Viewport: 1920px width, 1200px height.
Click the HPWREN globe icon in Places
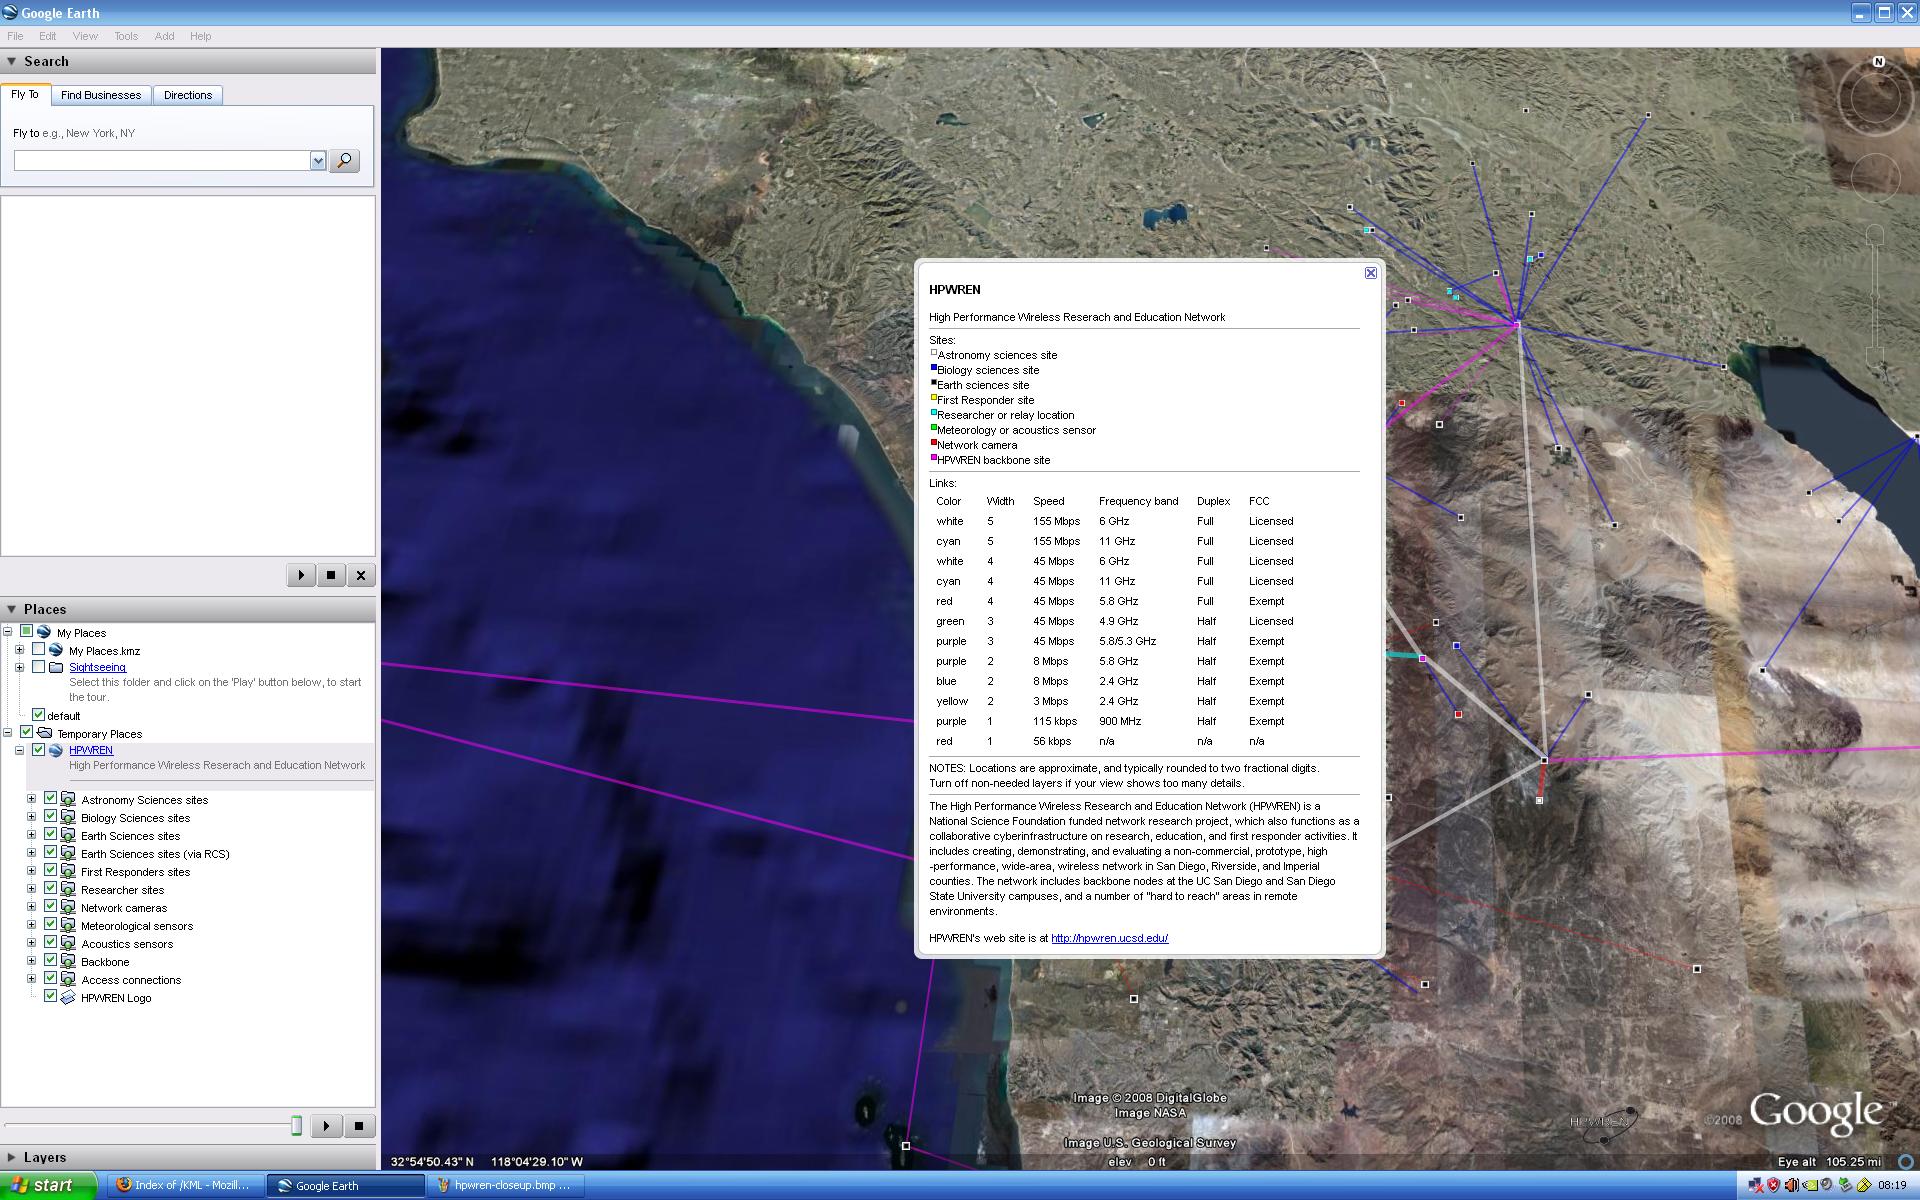pos(56,750)
